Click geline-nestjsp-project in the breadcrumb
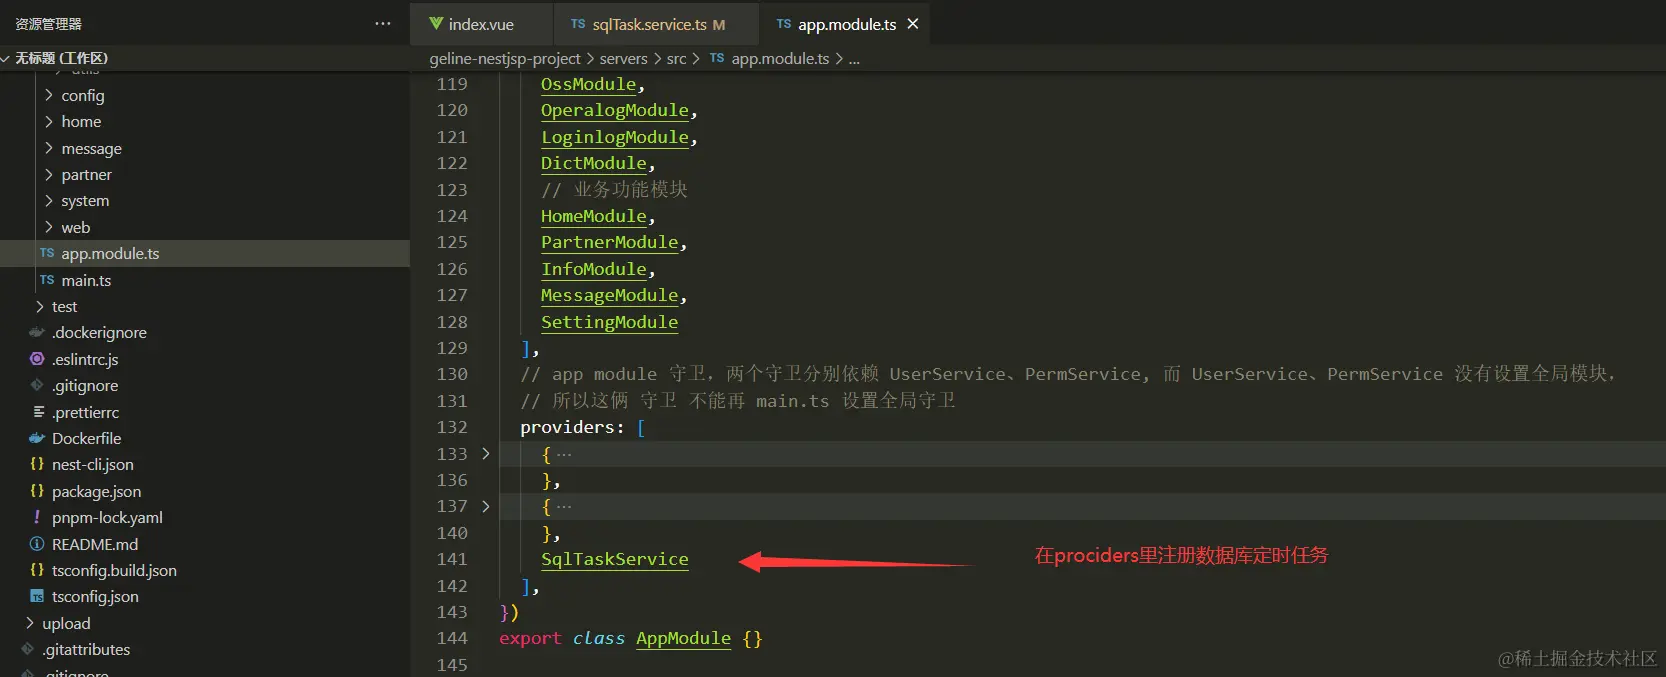Image resolution: width=1666 pixels, height=677 pixels. (x=505, y=59)
